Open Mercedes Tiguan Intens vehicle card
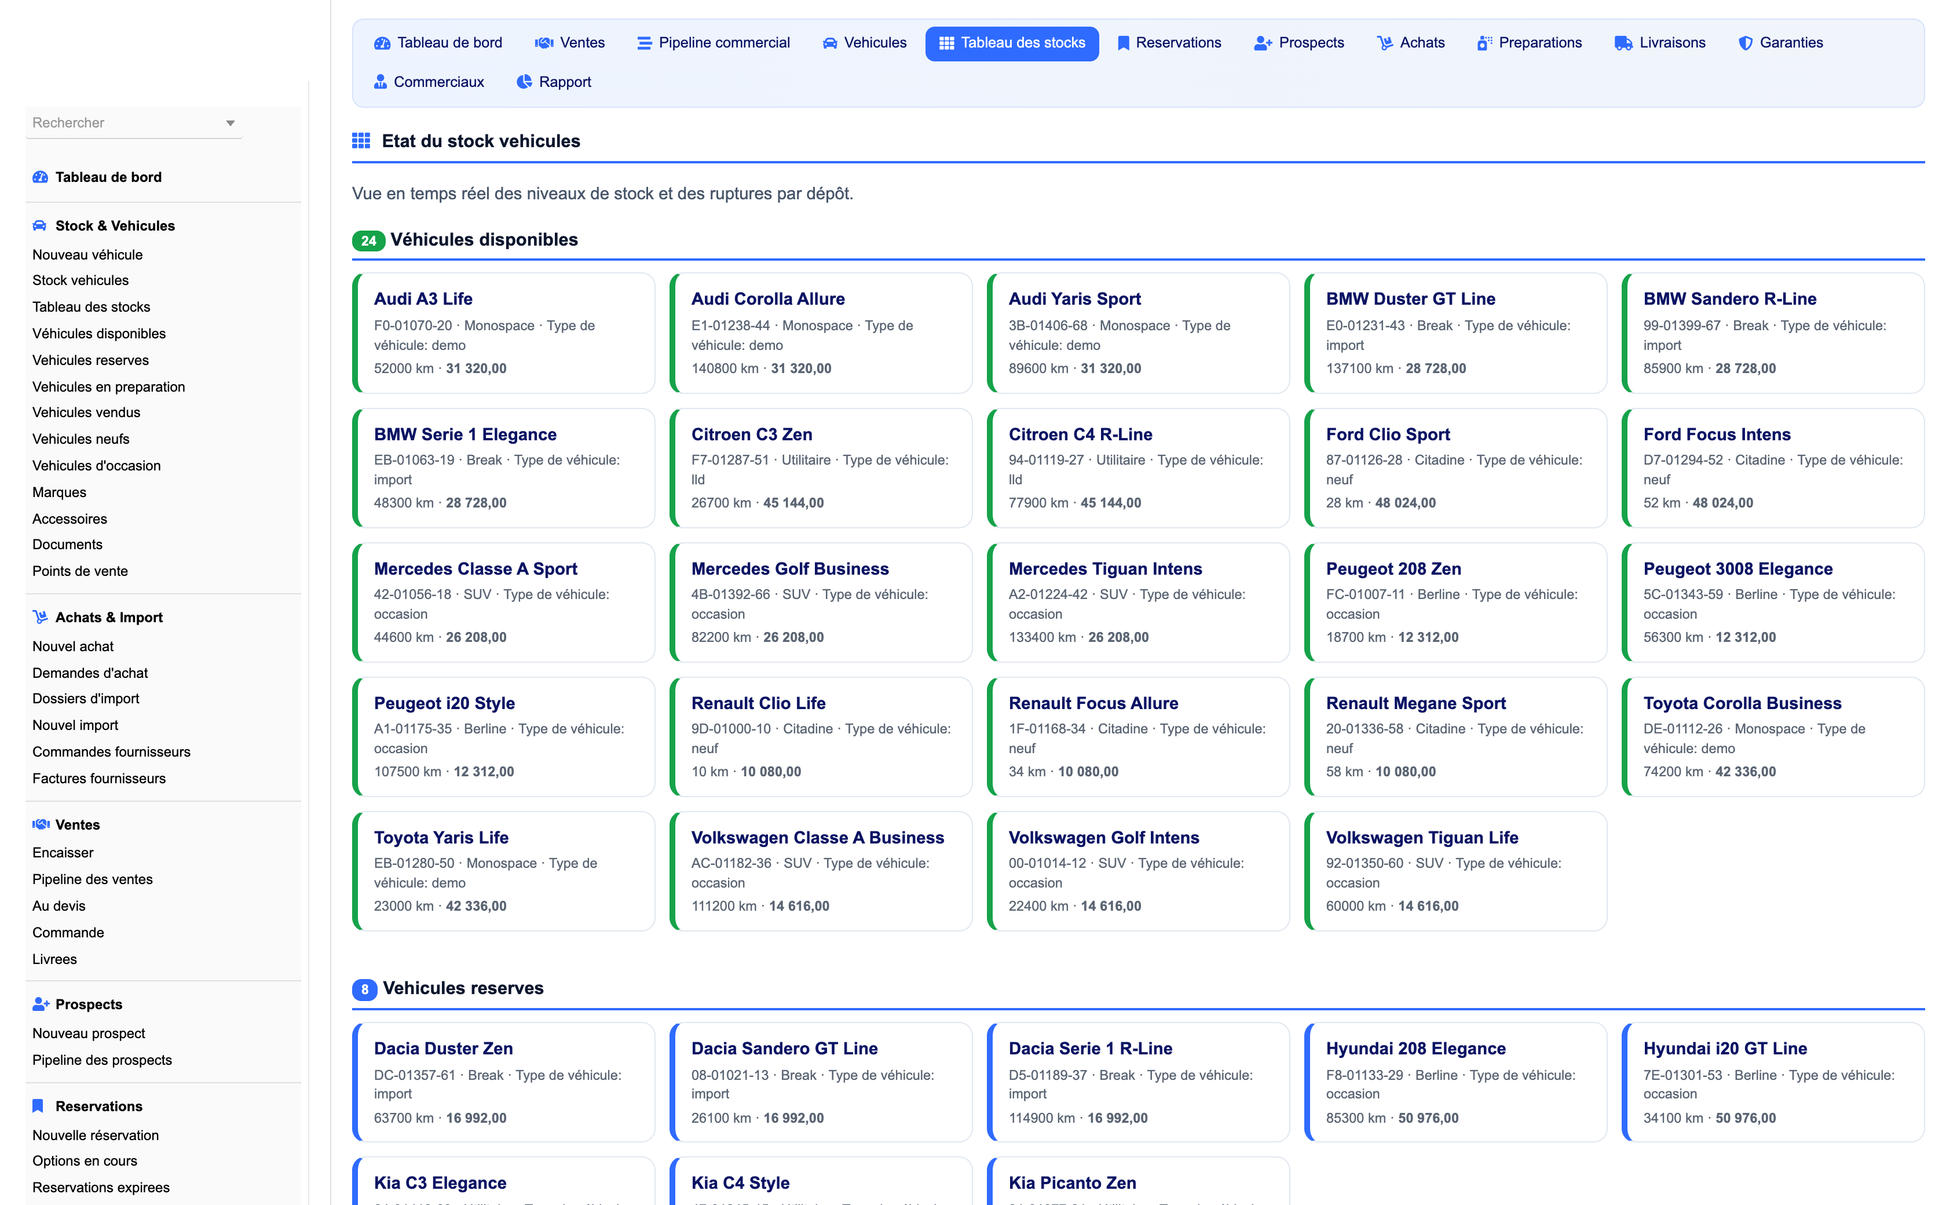 1138,602
